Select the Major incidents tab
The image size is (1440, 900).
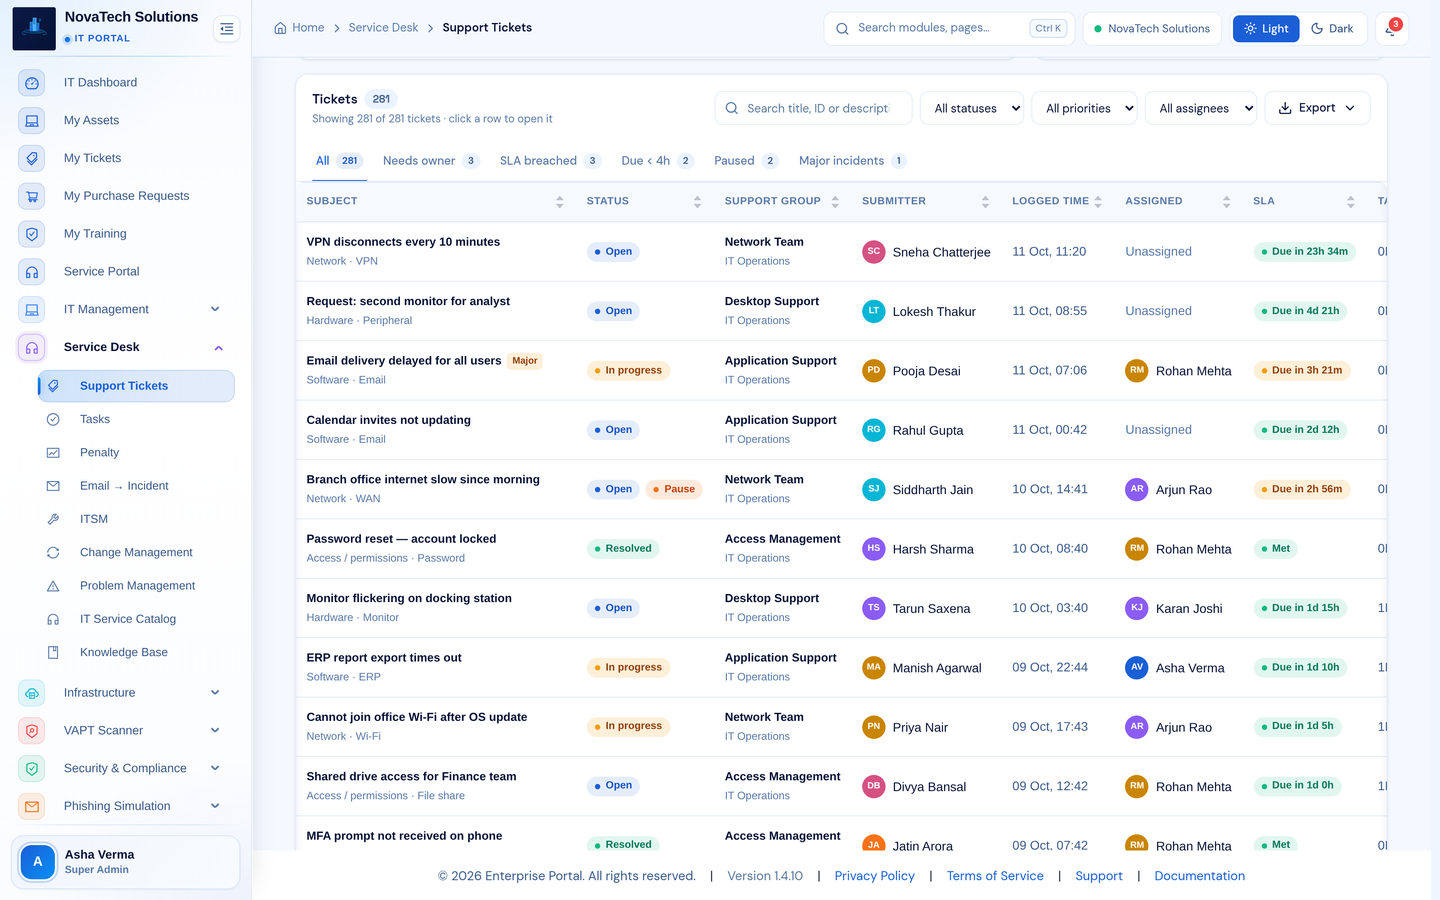click(x=852, y=161)
